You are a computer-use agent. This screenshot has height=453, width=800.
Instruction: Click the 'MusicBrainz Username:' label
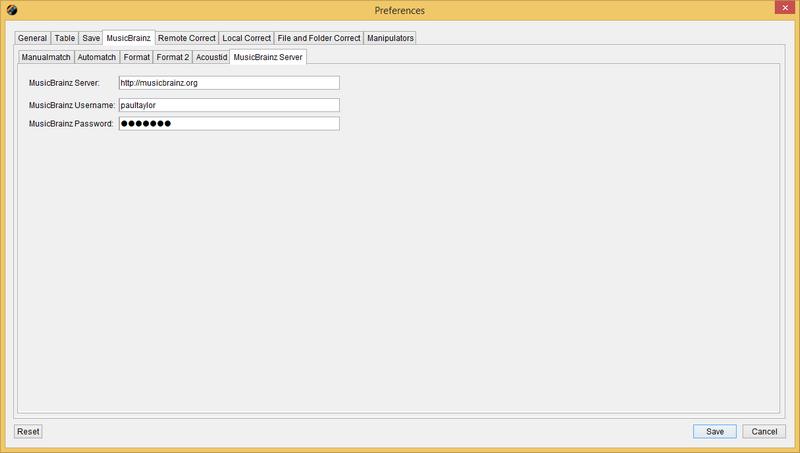pyautogui.click(x=72, y=105)
